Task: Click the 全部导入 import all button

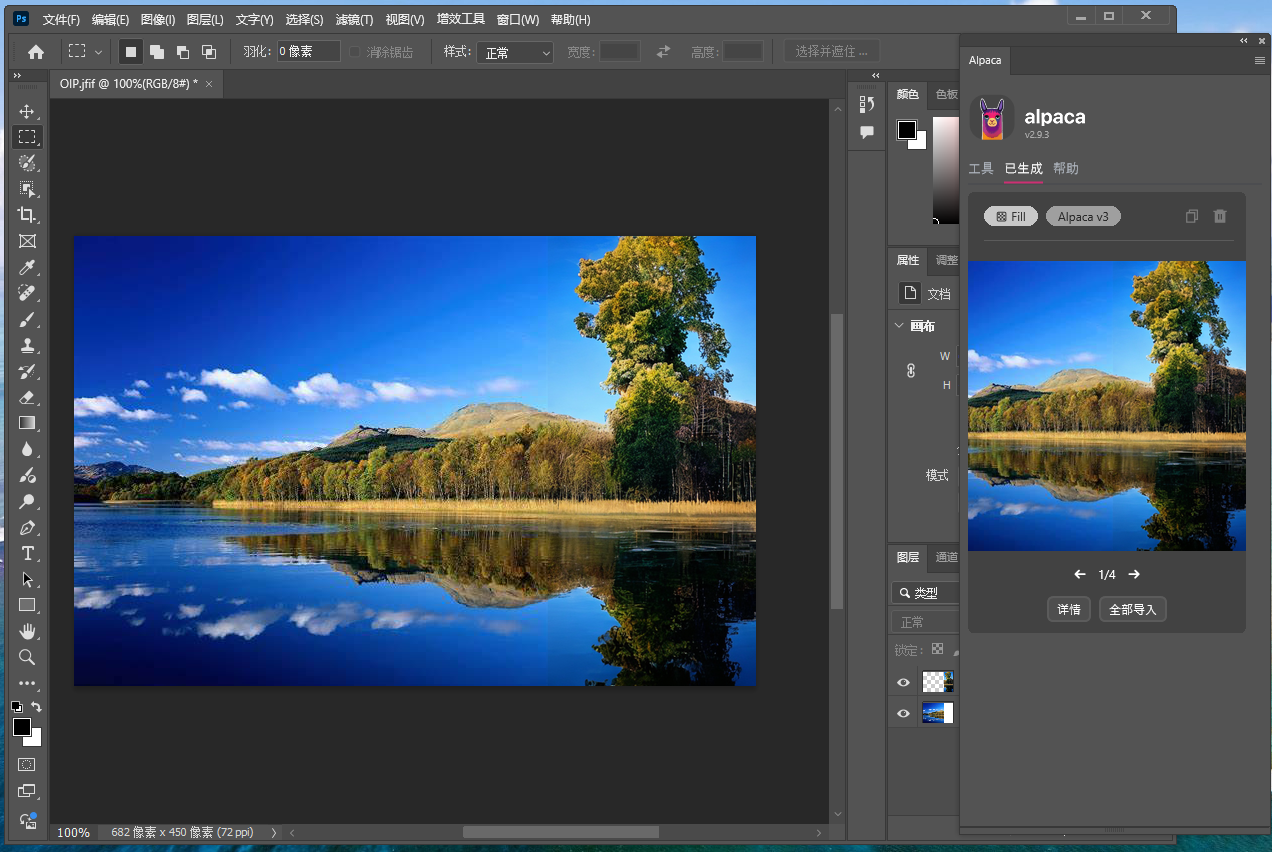Action: click(1132, 609)
